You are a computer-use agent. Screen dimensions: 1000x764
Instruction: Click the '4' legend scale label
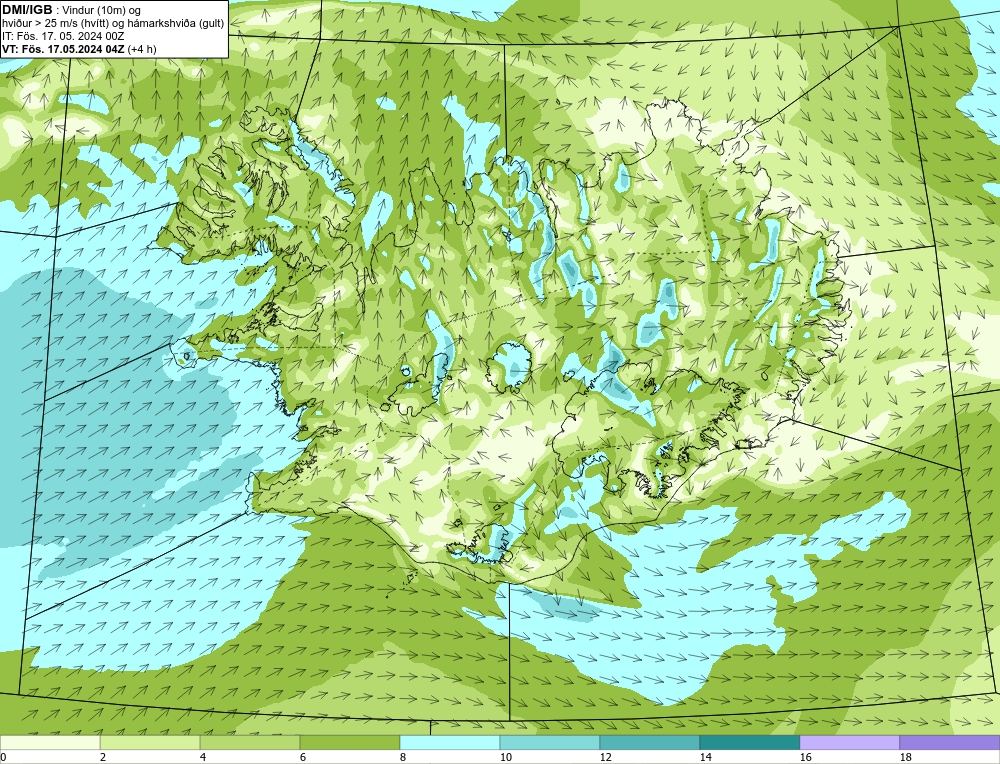click(x=203, y=757)
